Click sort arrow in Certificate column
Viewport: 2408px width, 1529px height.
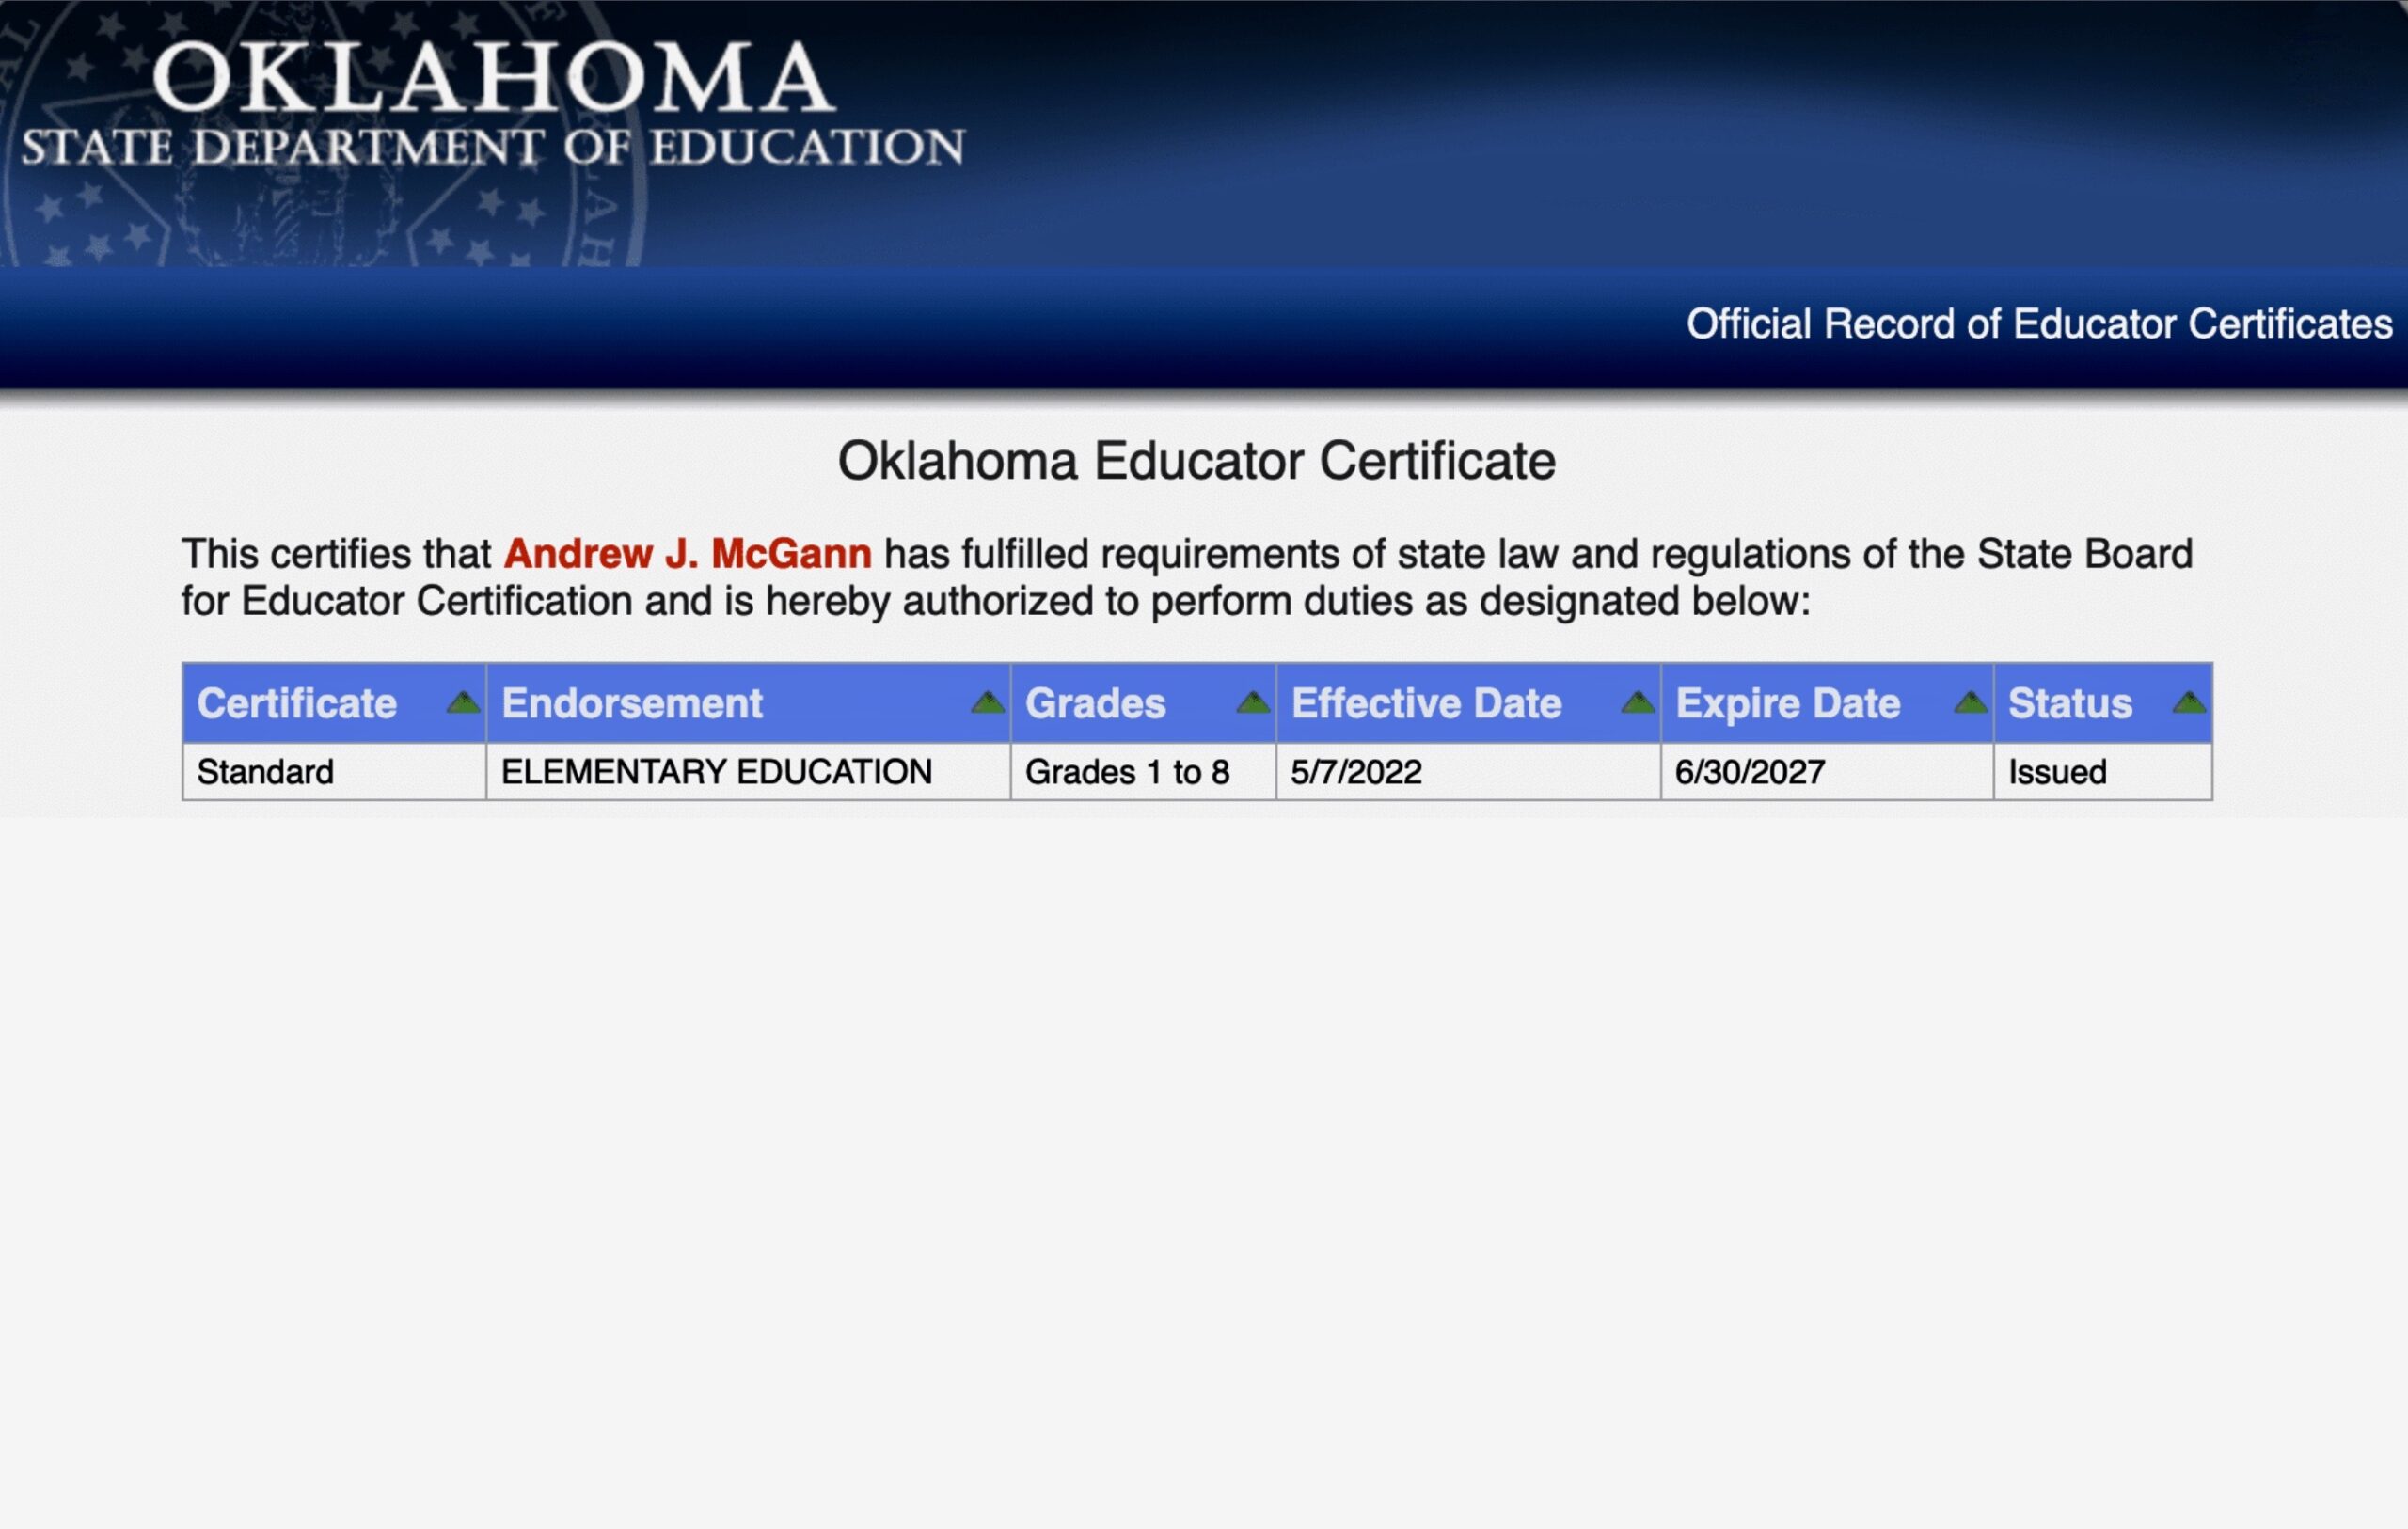[x=463, y=702]
